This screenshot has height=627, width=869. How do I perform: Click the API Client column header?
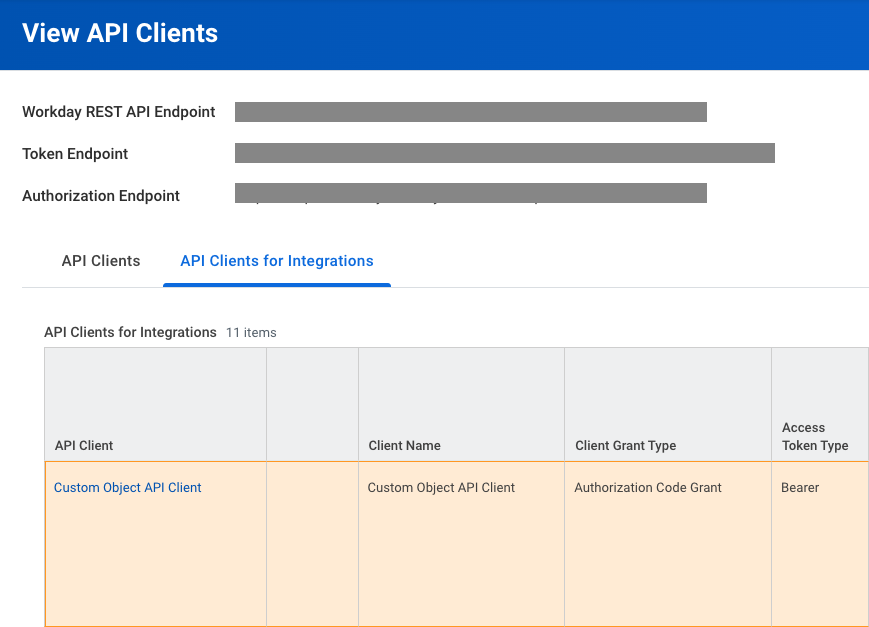point(156,405)
